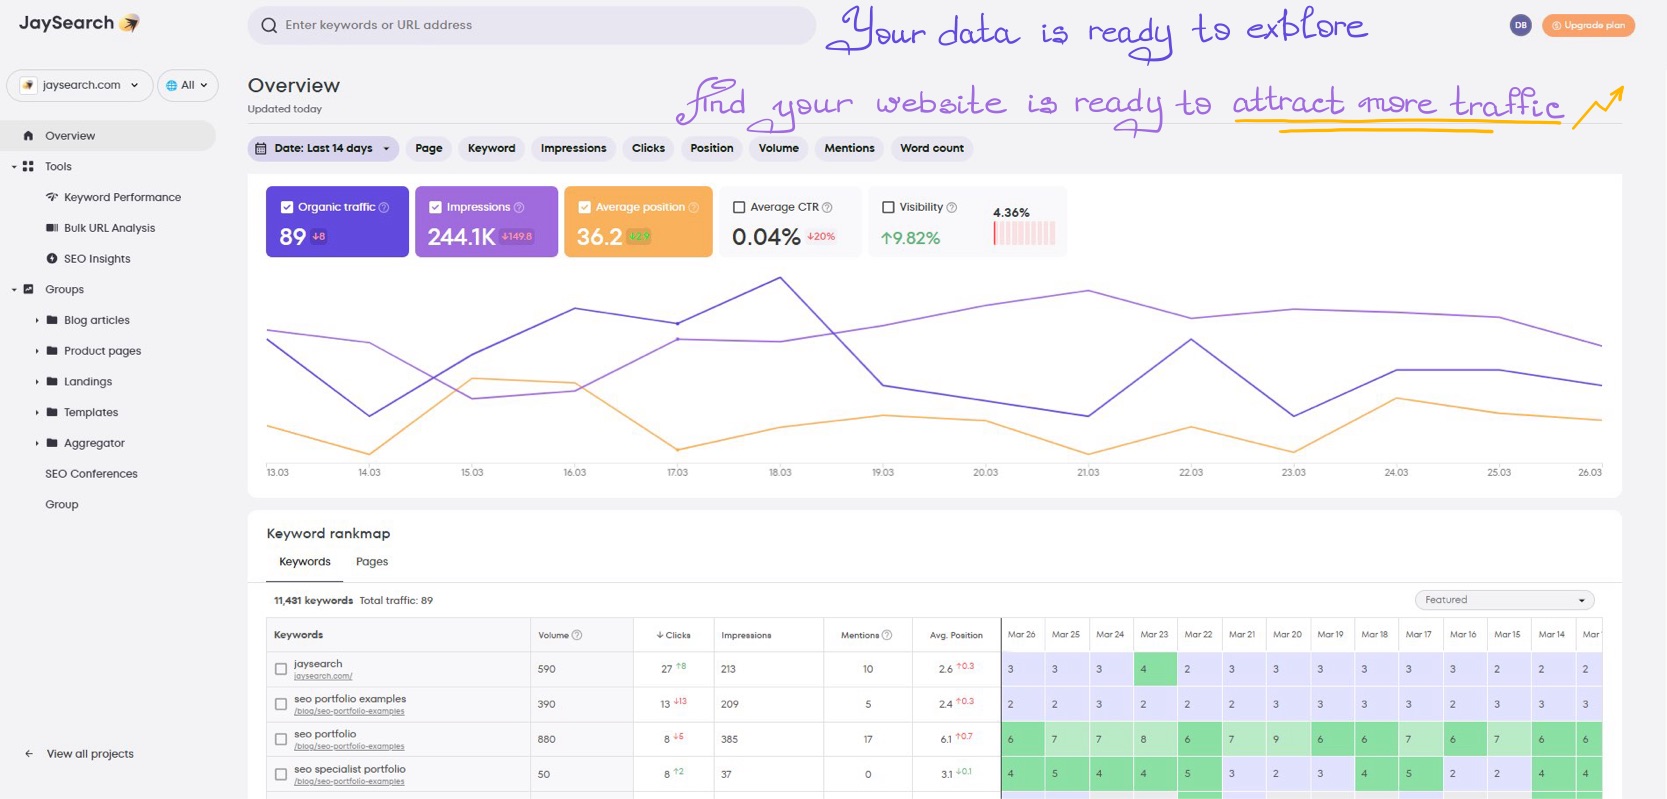Click the green Mar 23 cell for jaysearch
The width and height of the screenshot is (1667, 799).
pos(1155,669)
